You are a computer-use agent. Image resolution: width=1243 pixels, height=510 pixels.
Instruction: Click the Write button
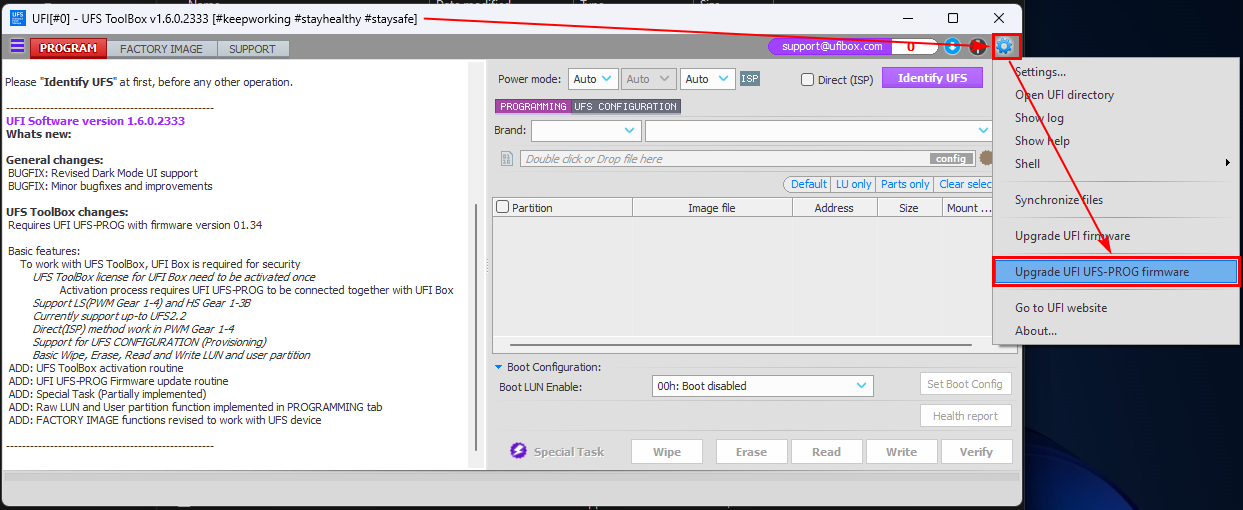coord(901,452)
